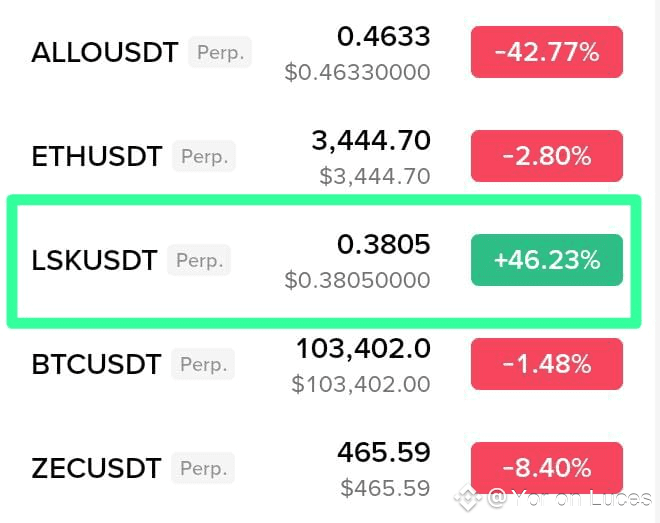
Task: Click the -42.77% change badge for ALLOUSDT
Action: (x=546, y=52)
